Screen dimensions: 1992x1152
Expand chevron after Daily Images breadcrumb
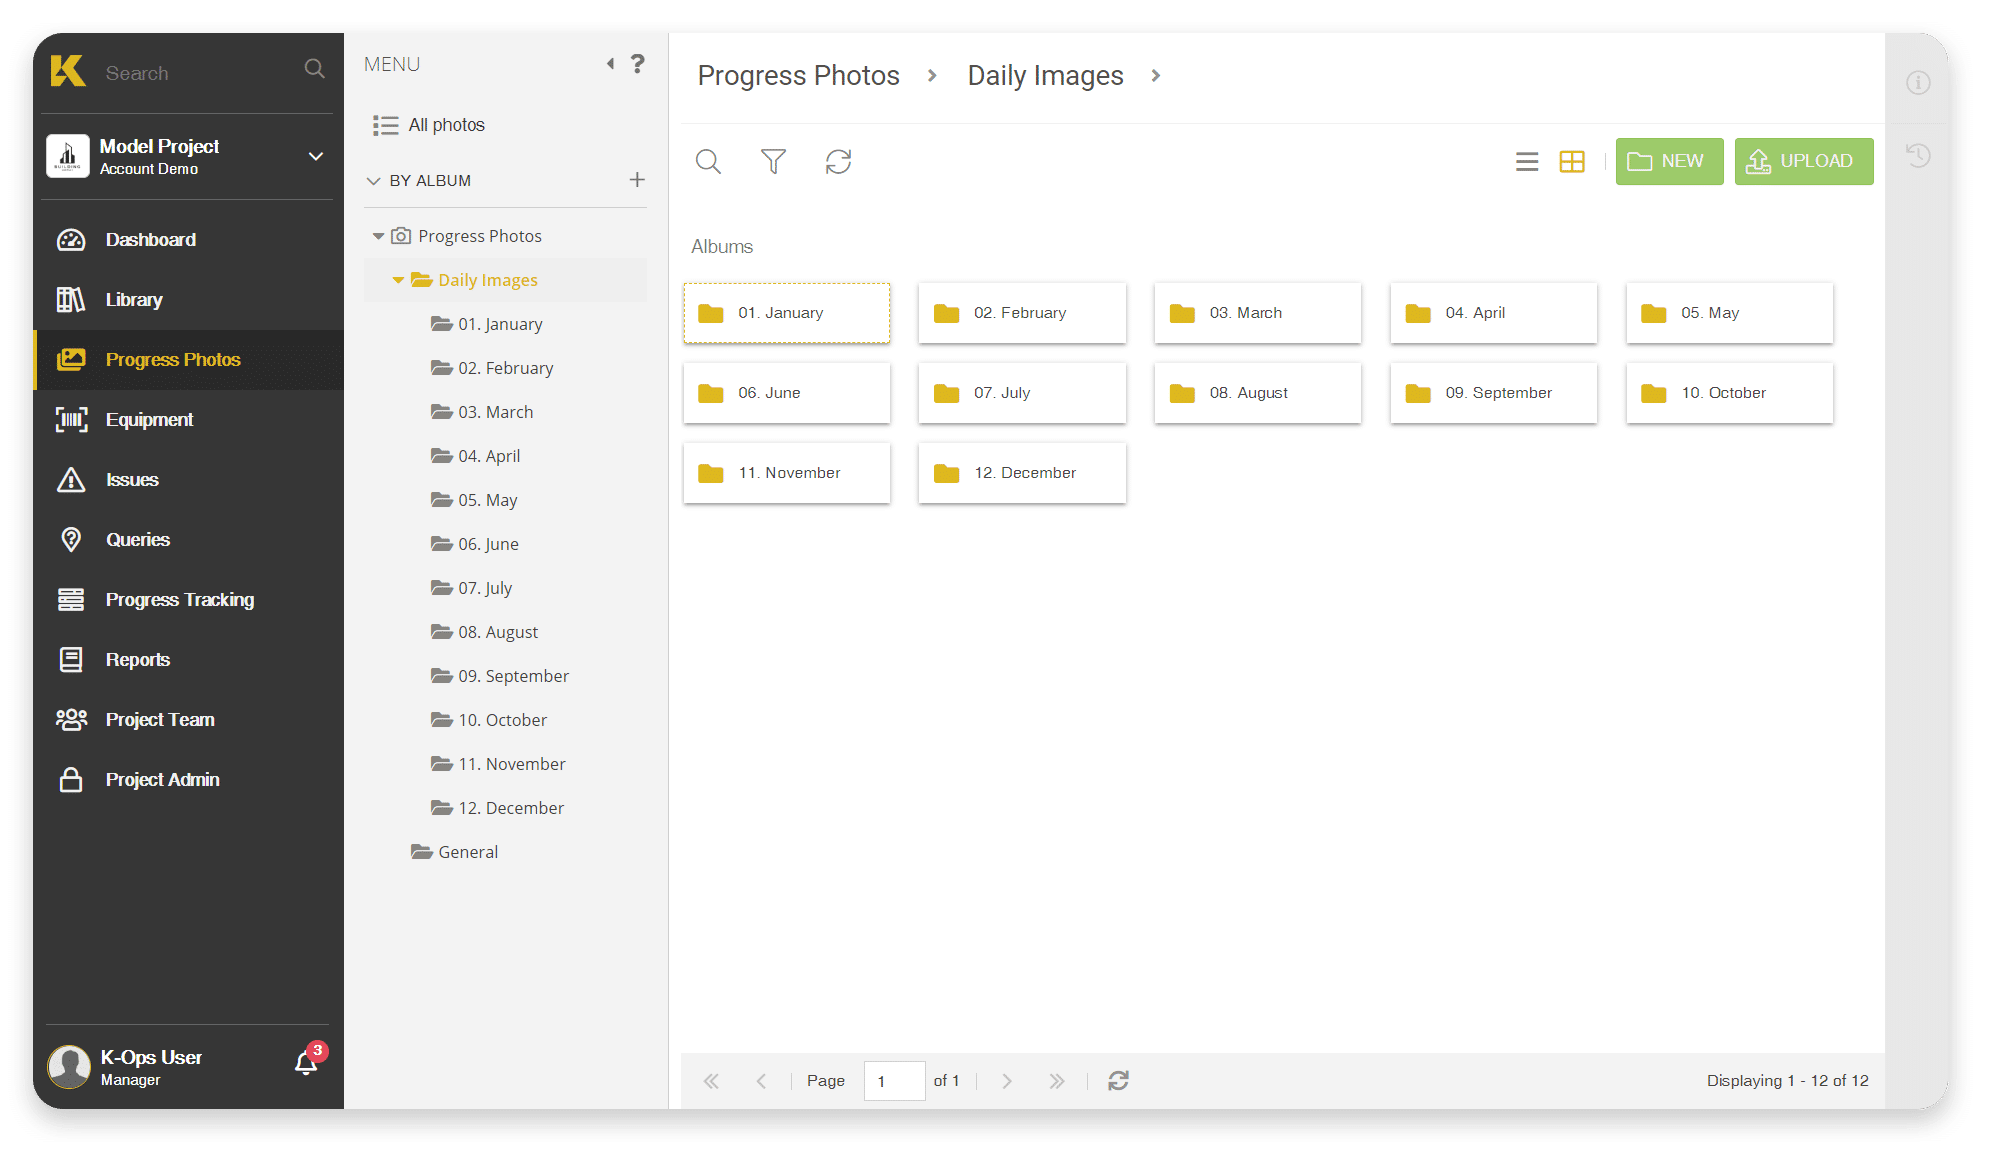(x=1156, y=76)
